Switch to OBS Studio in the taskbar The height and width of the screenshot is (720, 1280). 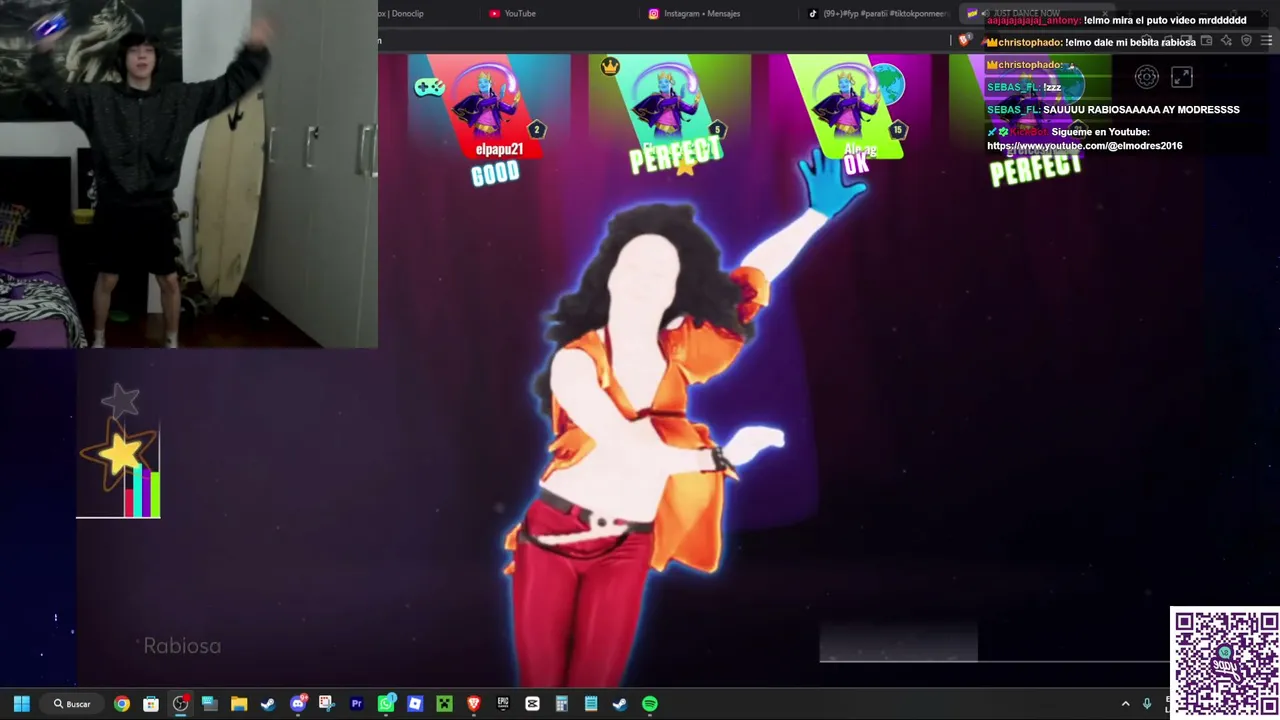180,704
